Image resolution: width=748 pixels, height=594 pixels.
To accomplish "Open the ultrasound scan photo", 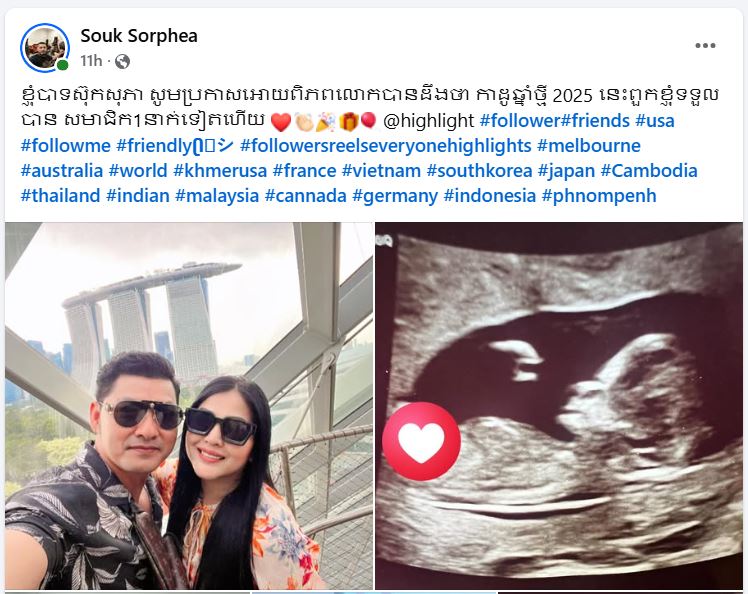I will [559, 406].
